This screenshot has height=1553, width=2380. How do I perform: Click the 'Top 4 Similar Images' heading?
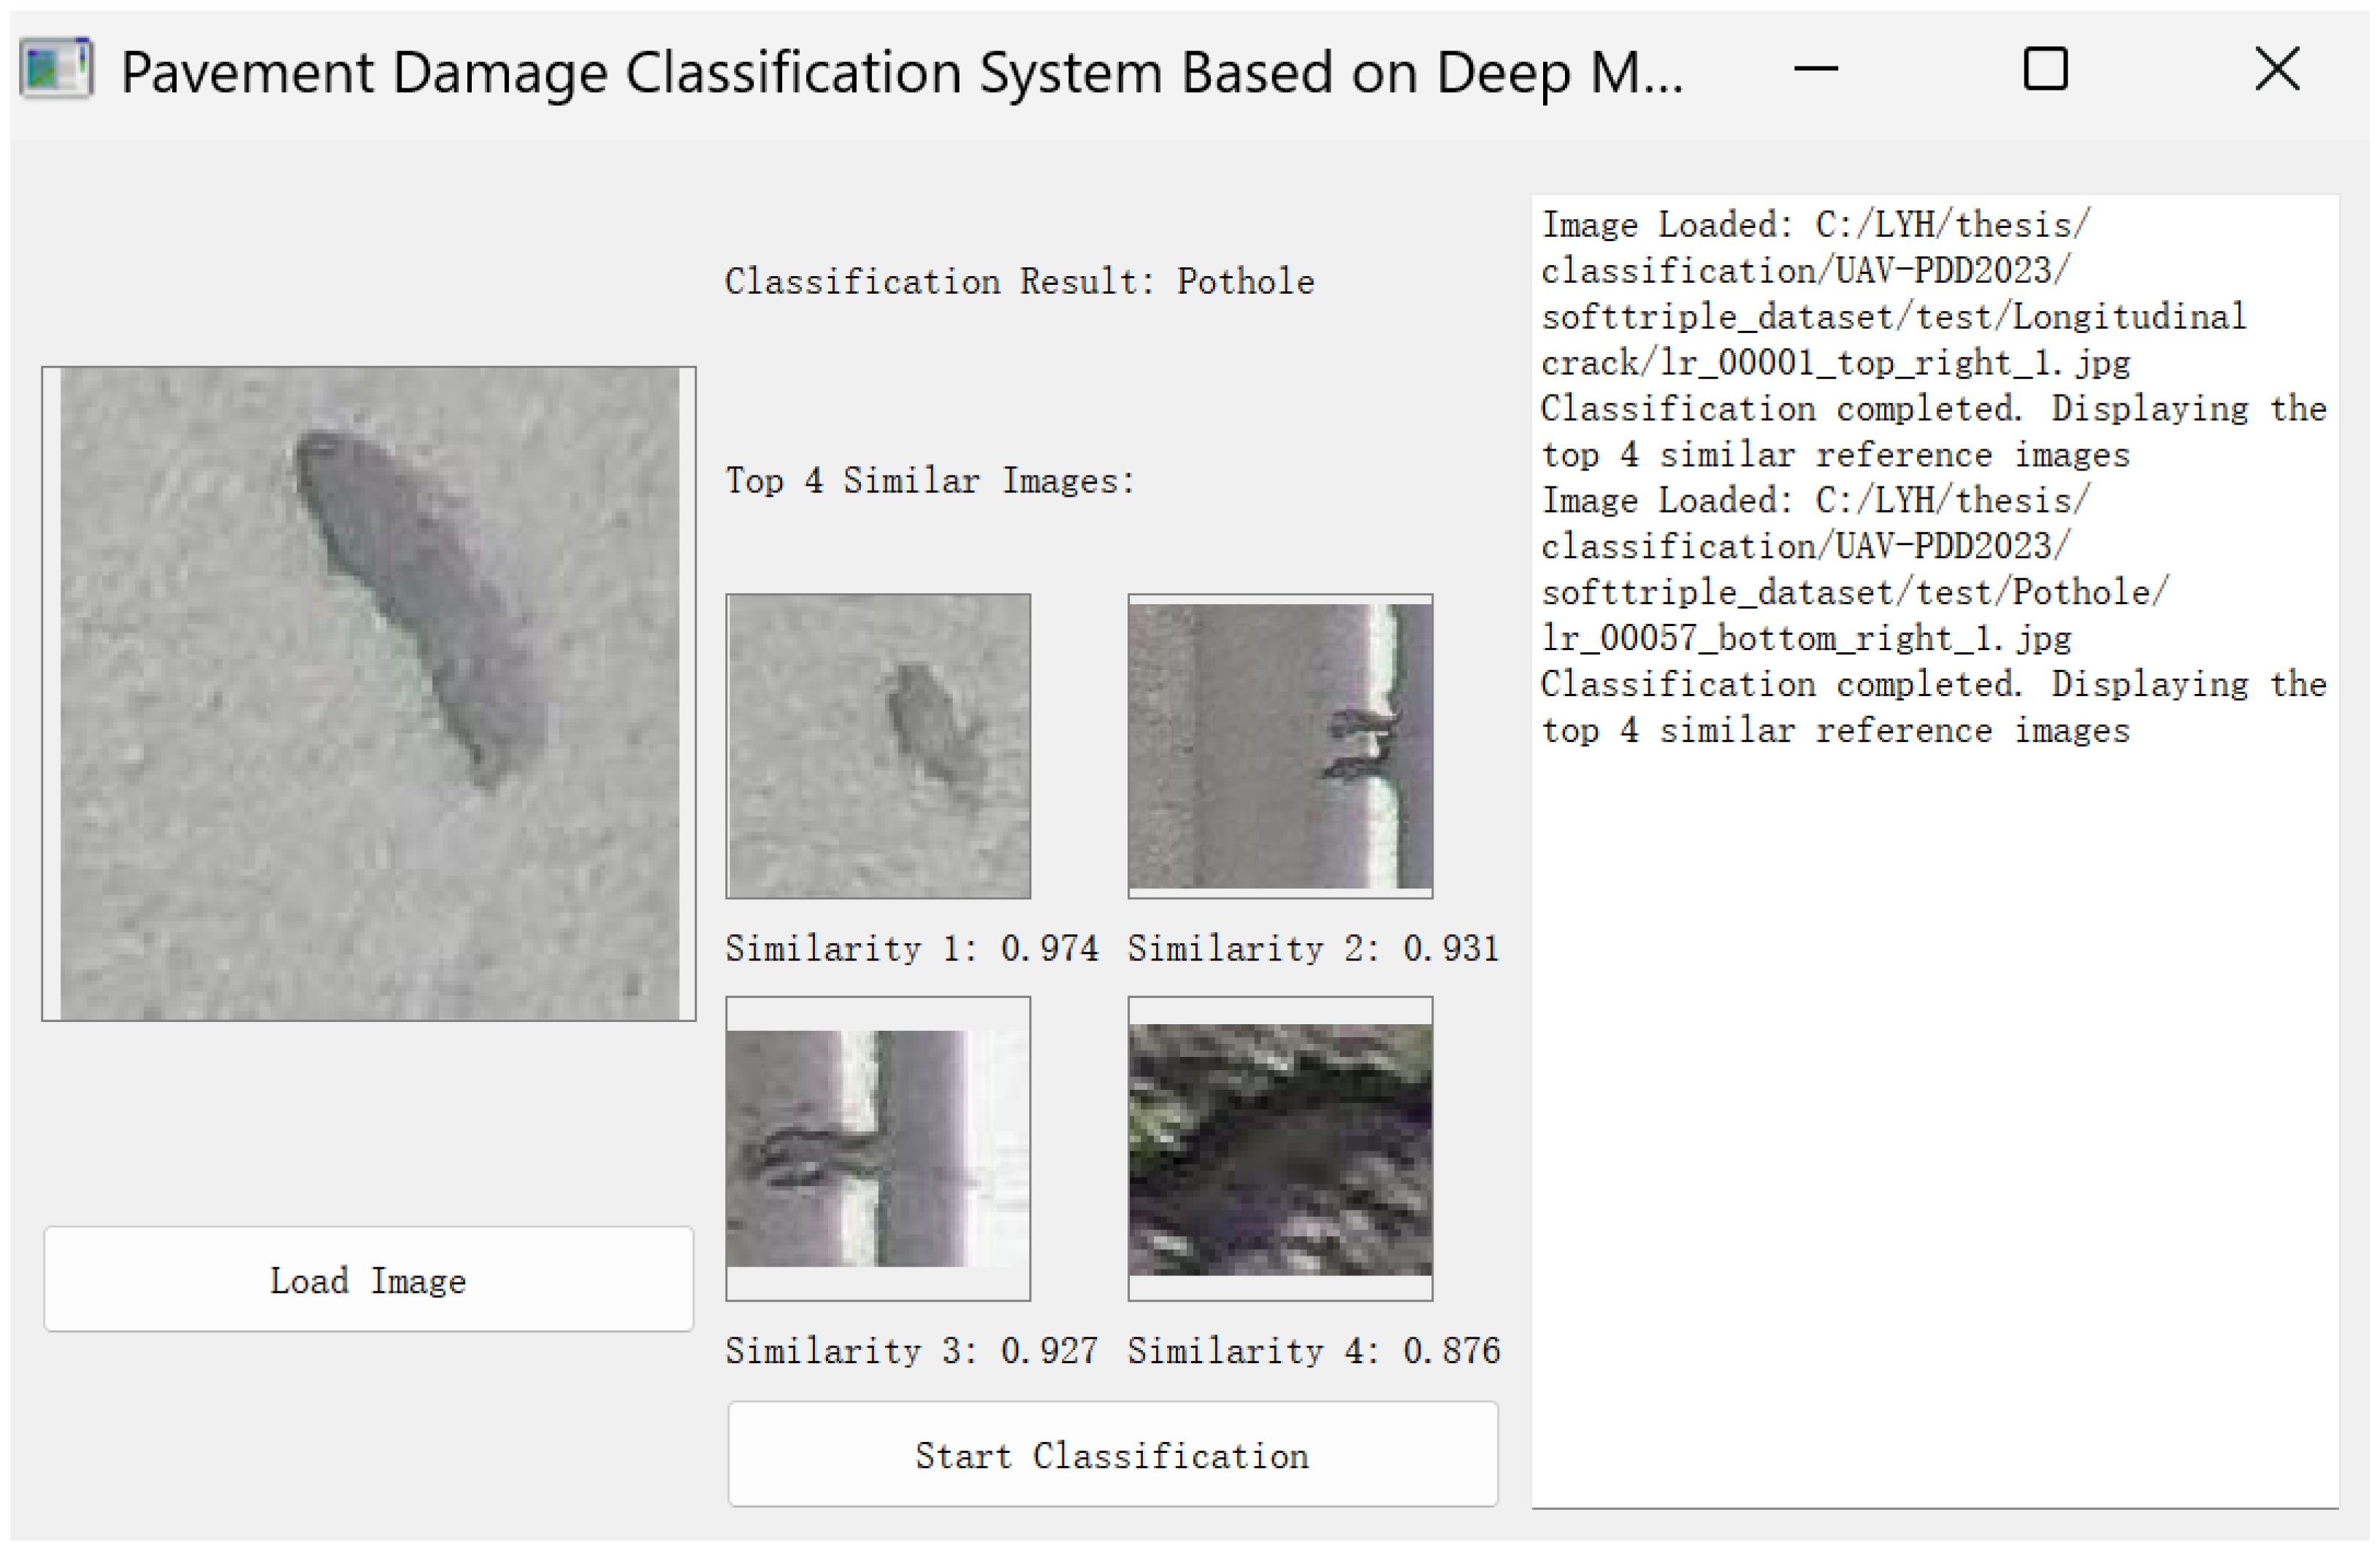click(930, 481)
